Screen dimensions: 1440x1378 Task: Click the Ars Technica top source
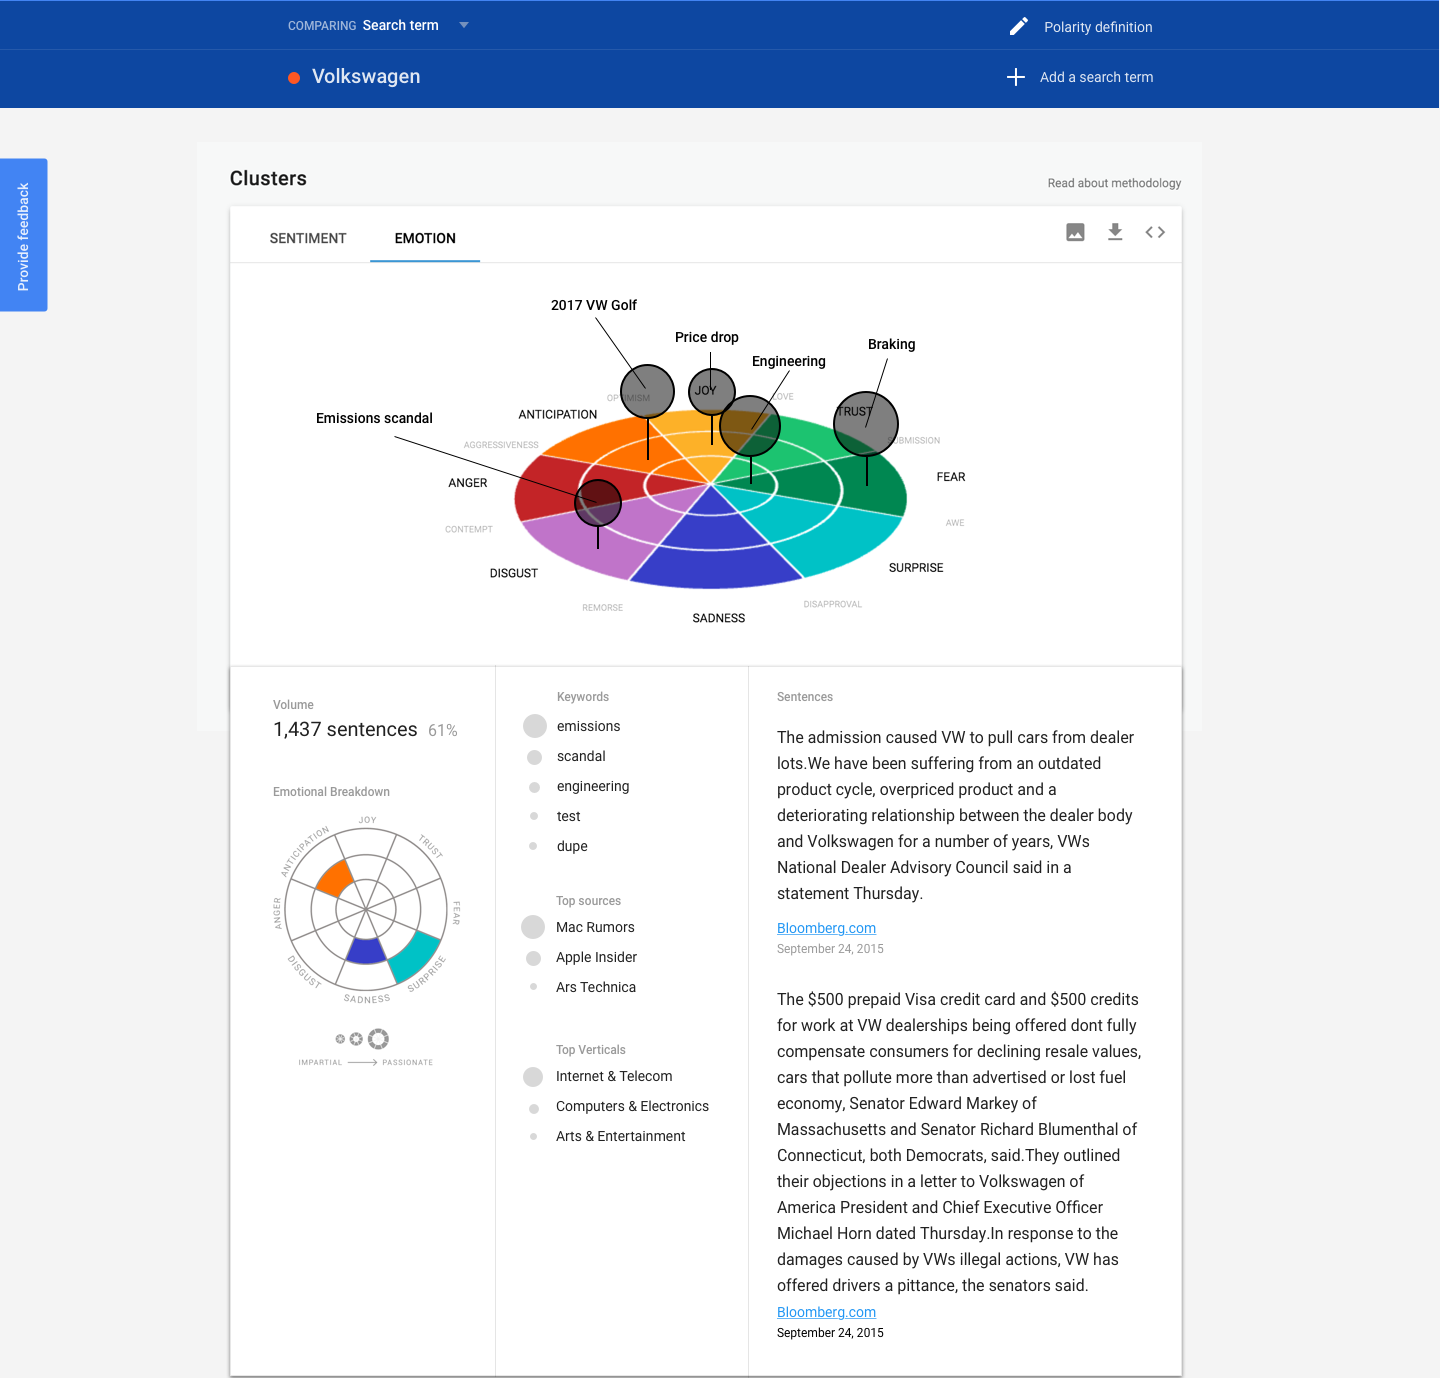coord(596,987)
